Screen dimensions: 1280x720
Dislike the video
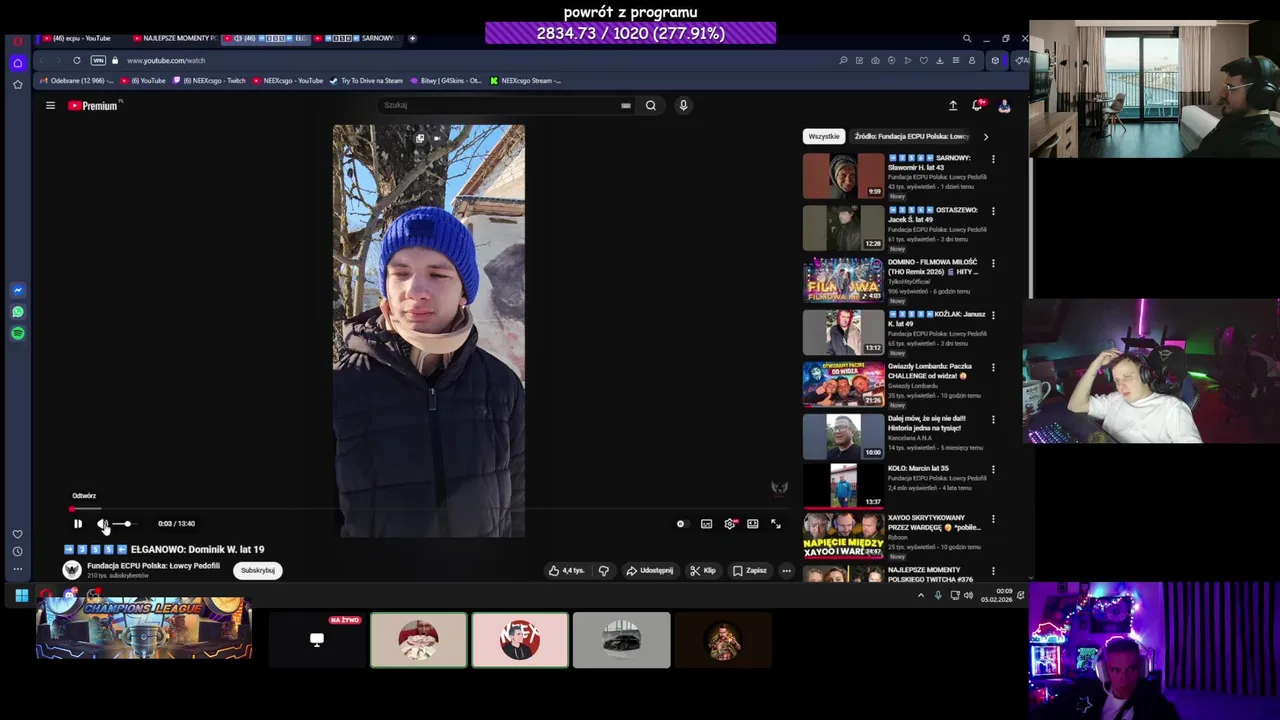point(603,570)
